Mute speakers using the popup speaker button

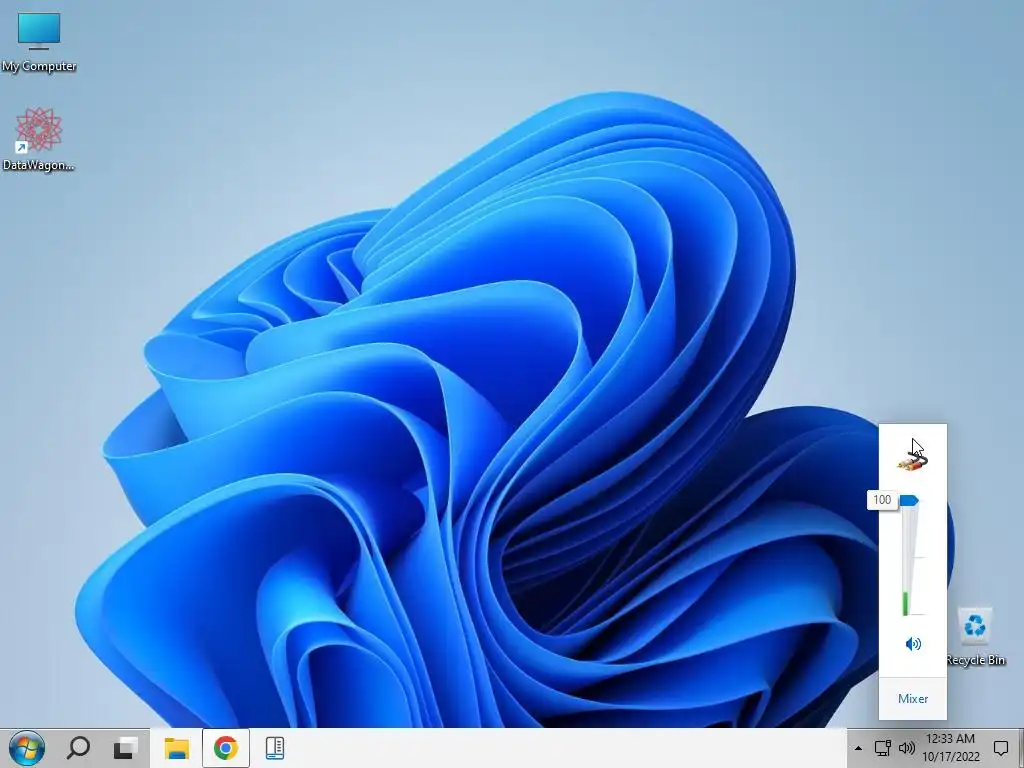(x=913, y=644)
